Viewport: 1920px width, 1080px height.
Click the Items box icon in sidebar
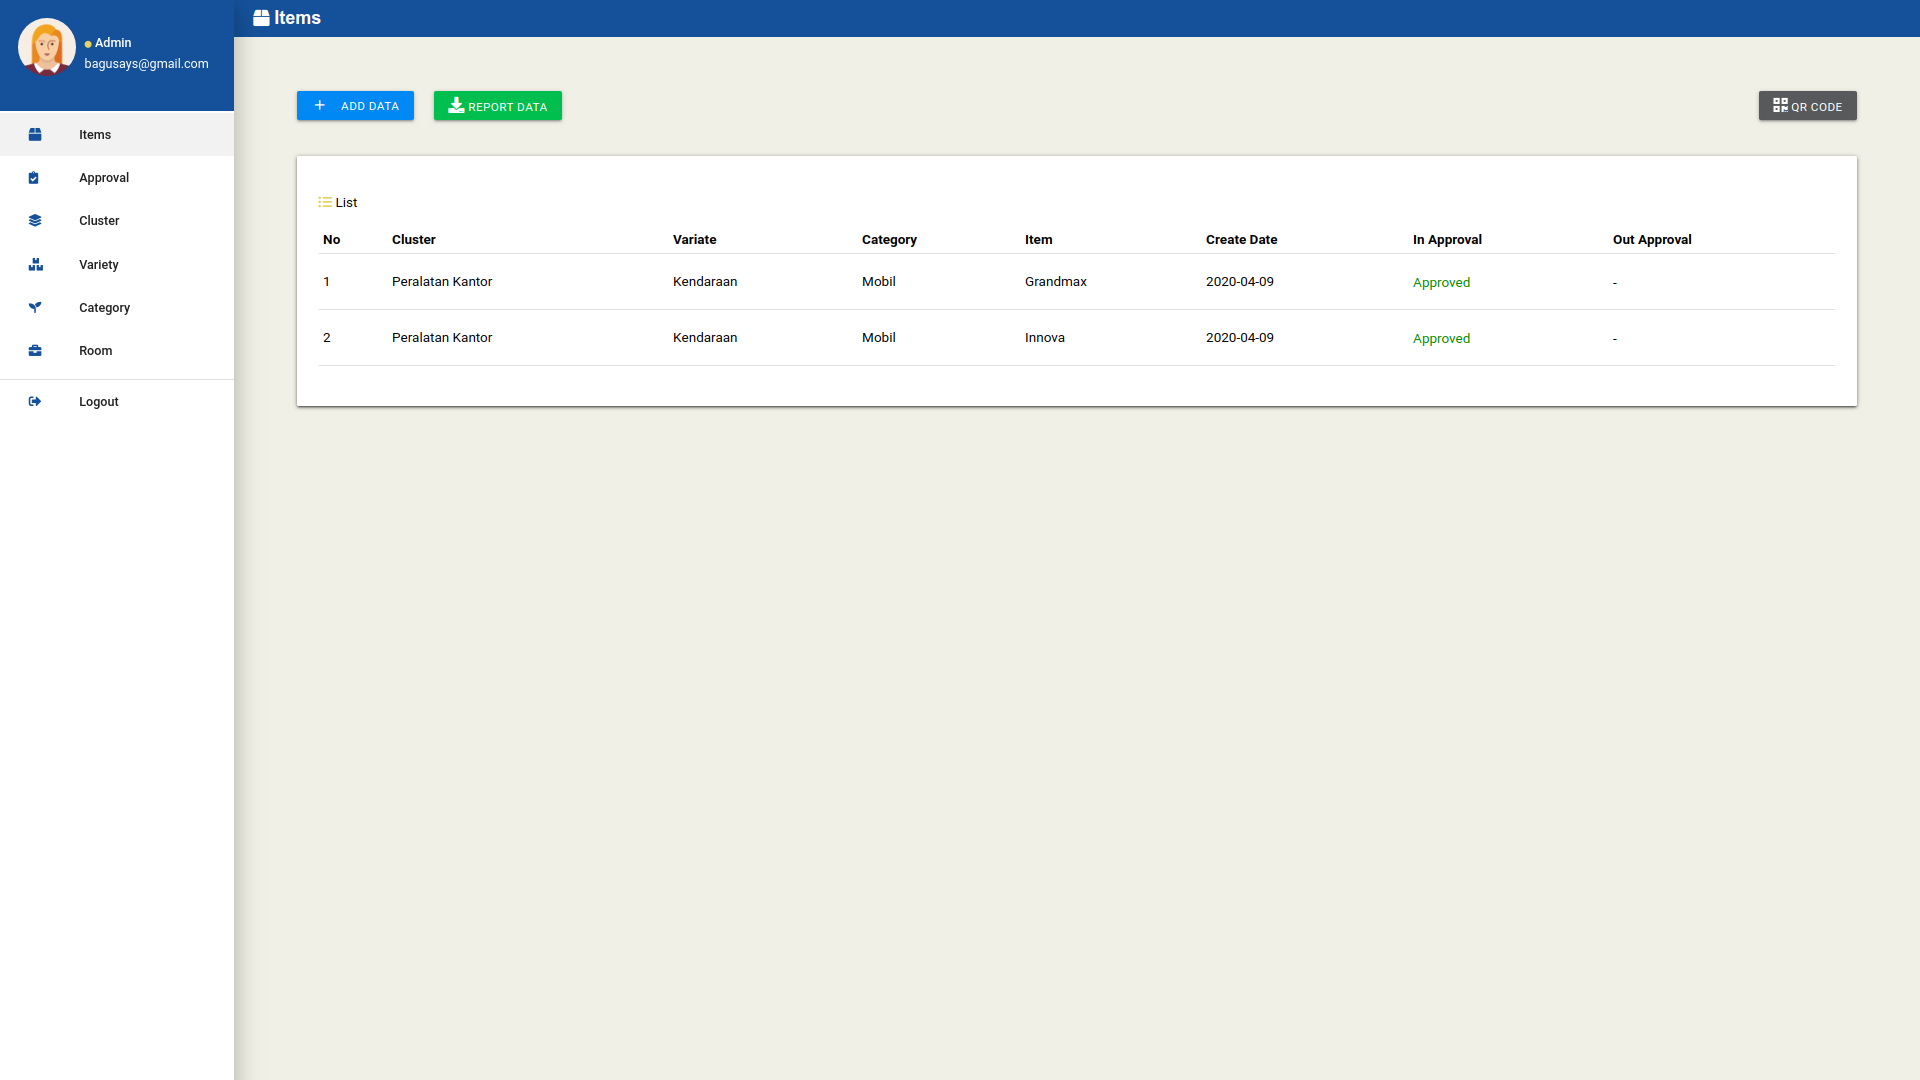(x=35, y=134)
